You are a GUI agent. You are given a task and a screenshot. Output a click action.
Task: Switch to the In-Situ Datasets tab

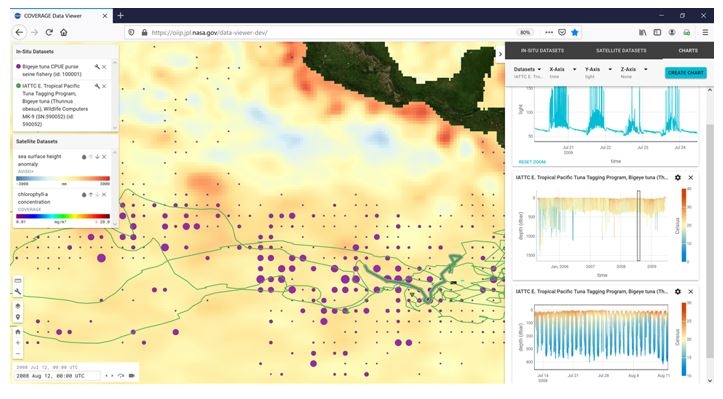coord(542,50)
